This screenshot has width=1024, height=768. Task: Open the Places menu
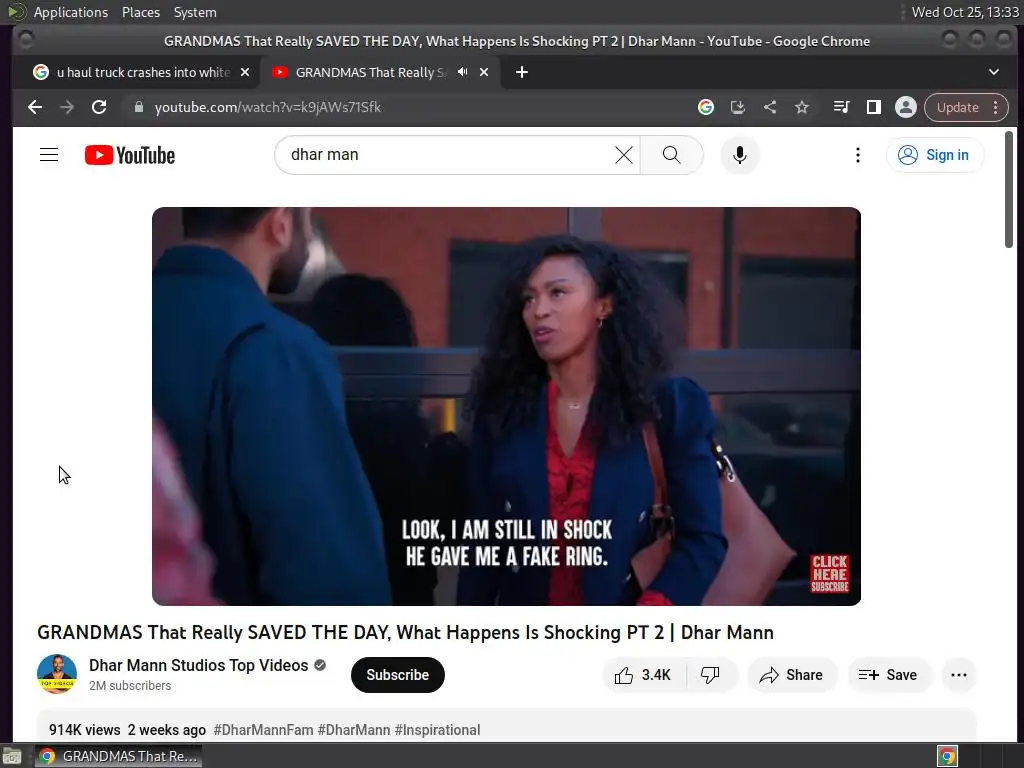click(x=140, y=12)
